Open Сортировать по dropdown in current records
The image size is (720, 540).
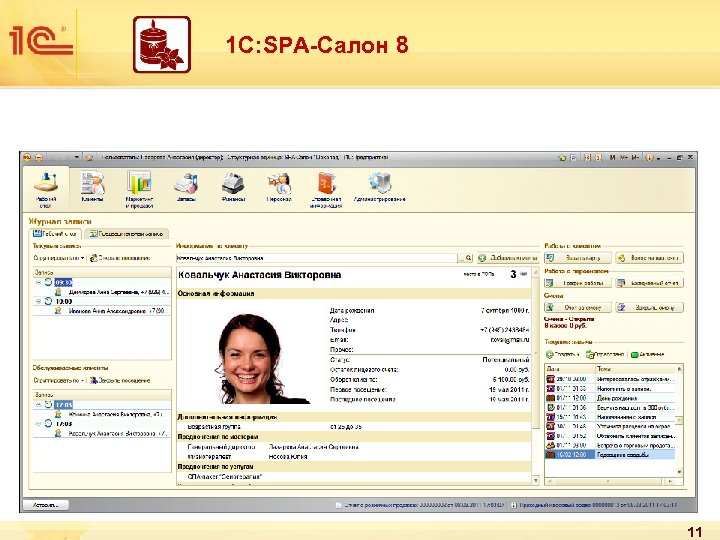pos(59,258)
